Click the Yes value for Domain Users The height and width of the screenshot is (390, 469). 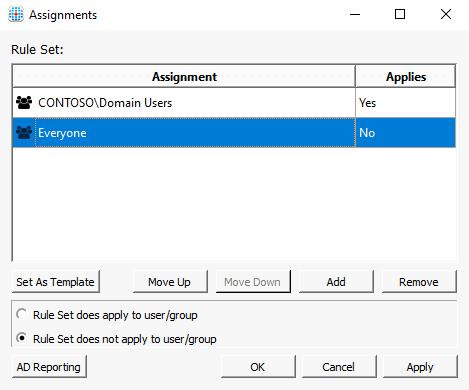point(367,103)
